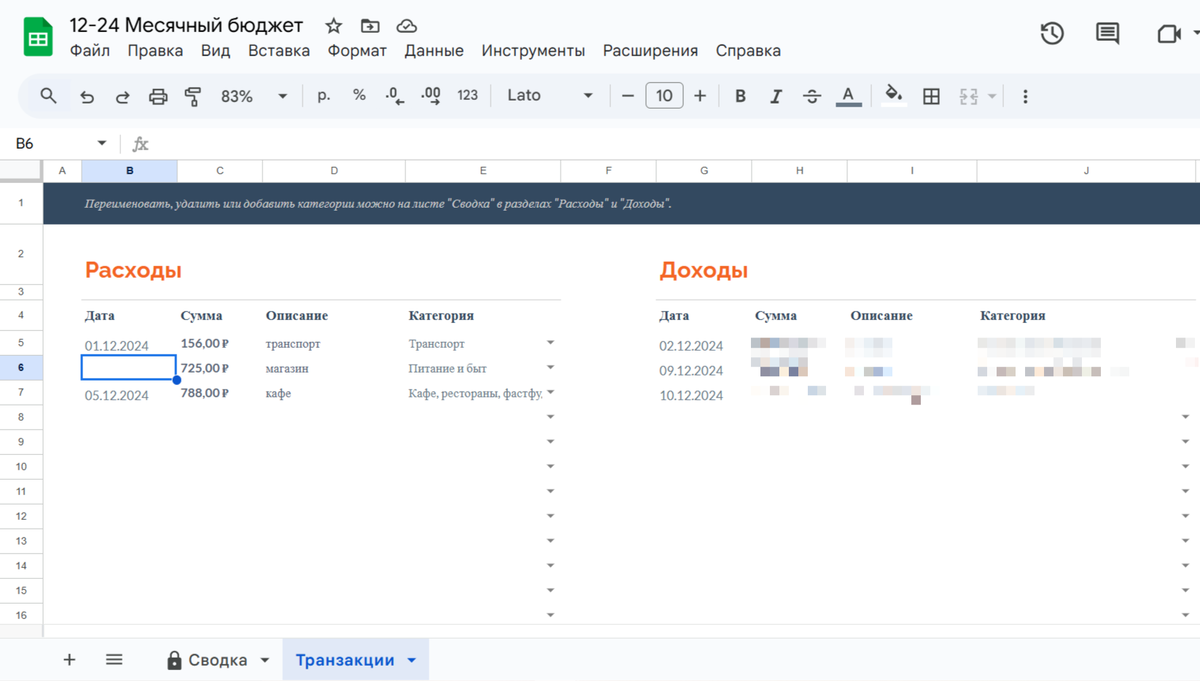Open the Правка menu
Screen dimensions: 1200x681
(x=155, y=50)
